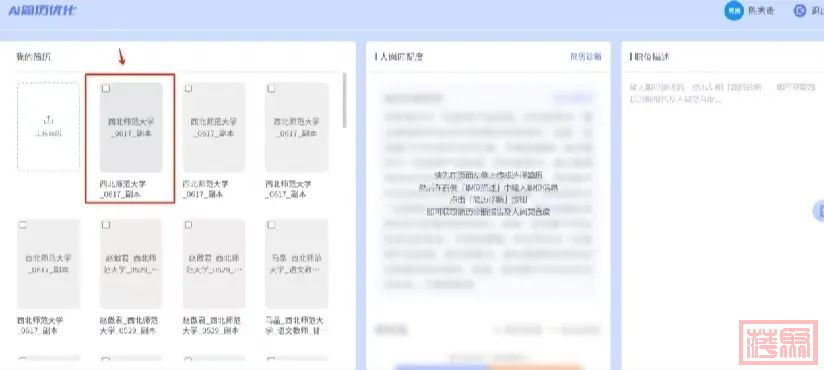Click the upload resume icon in dashed box
This screenshot has height=370, width=824.
coord(48,120)
